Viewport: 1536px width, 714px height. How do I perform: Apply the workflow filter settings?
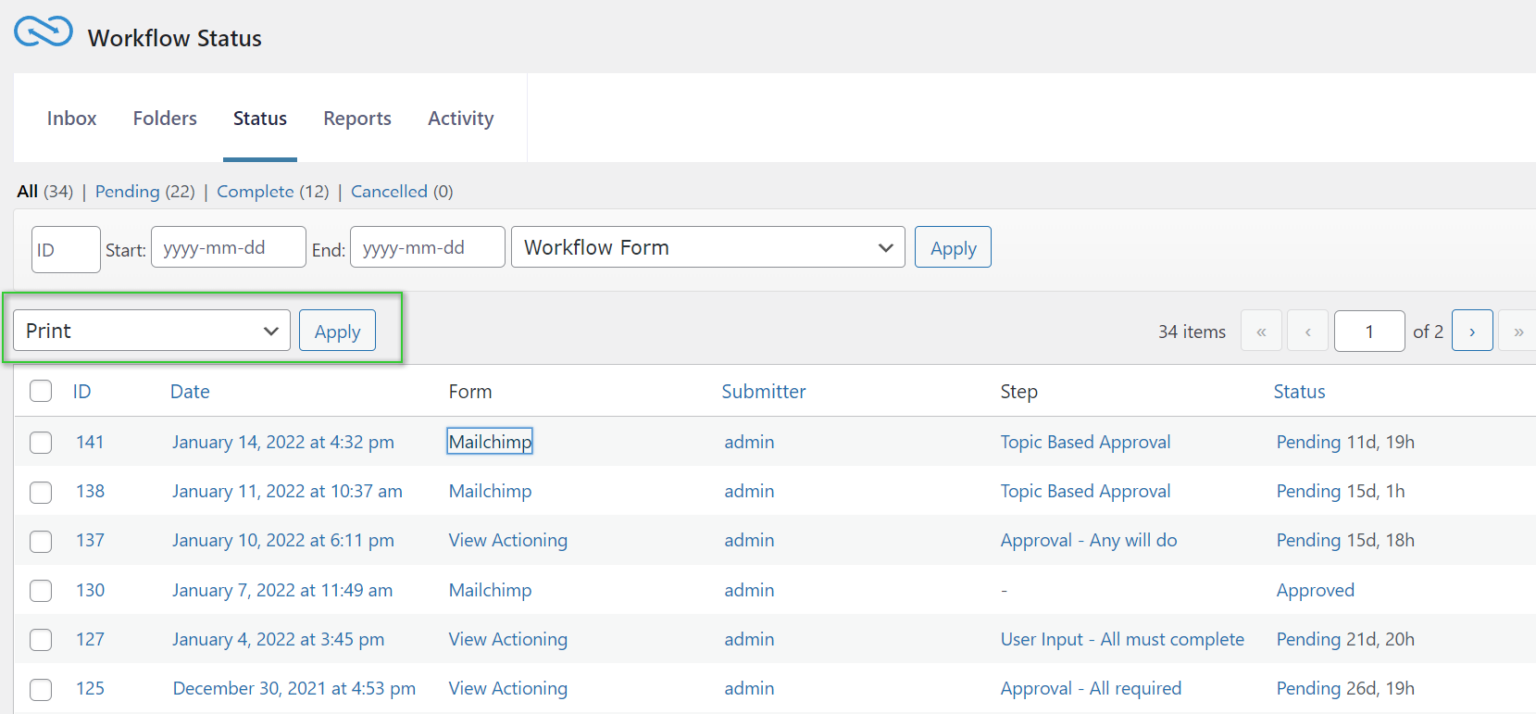952,247
